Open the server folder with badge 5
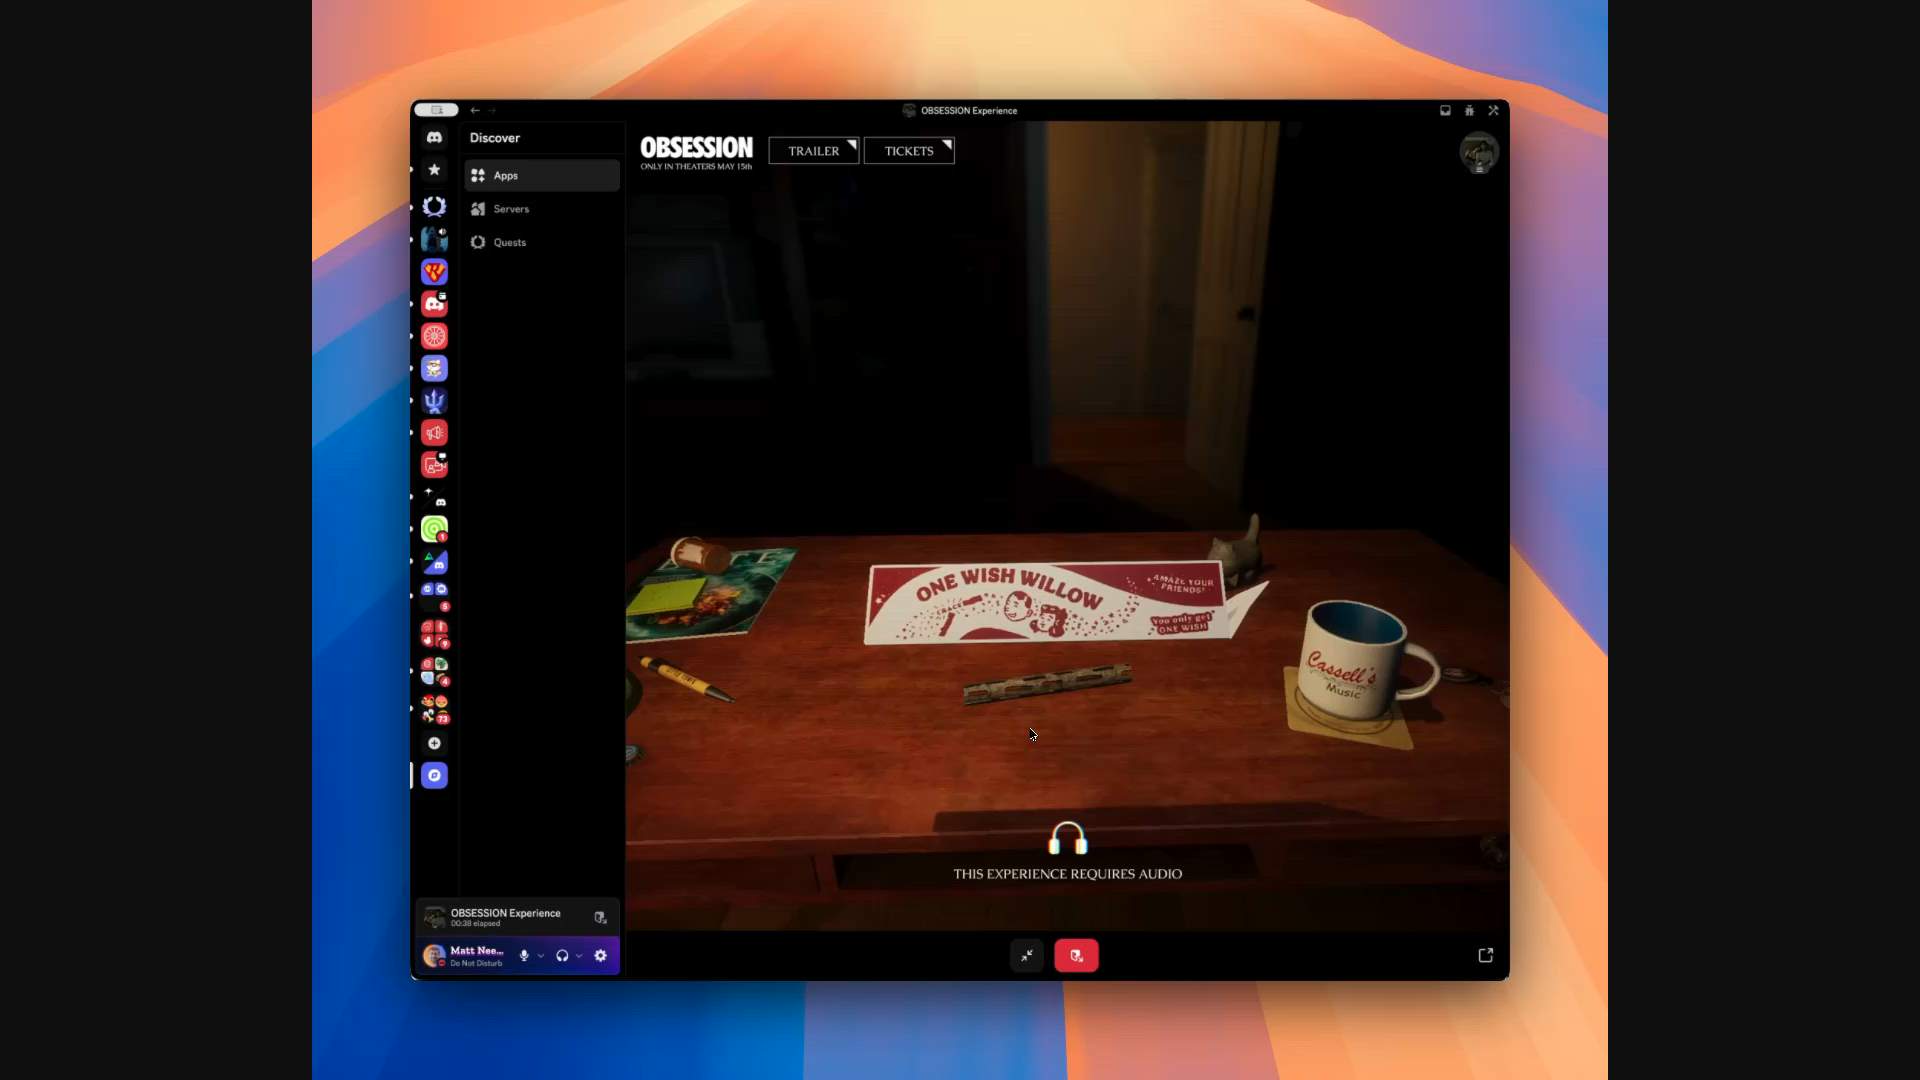Viewport: 1920px width, 1080px height. tap(434, 596)
